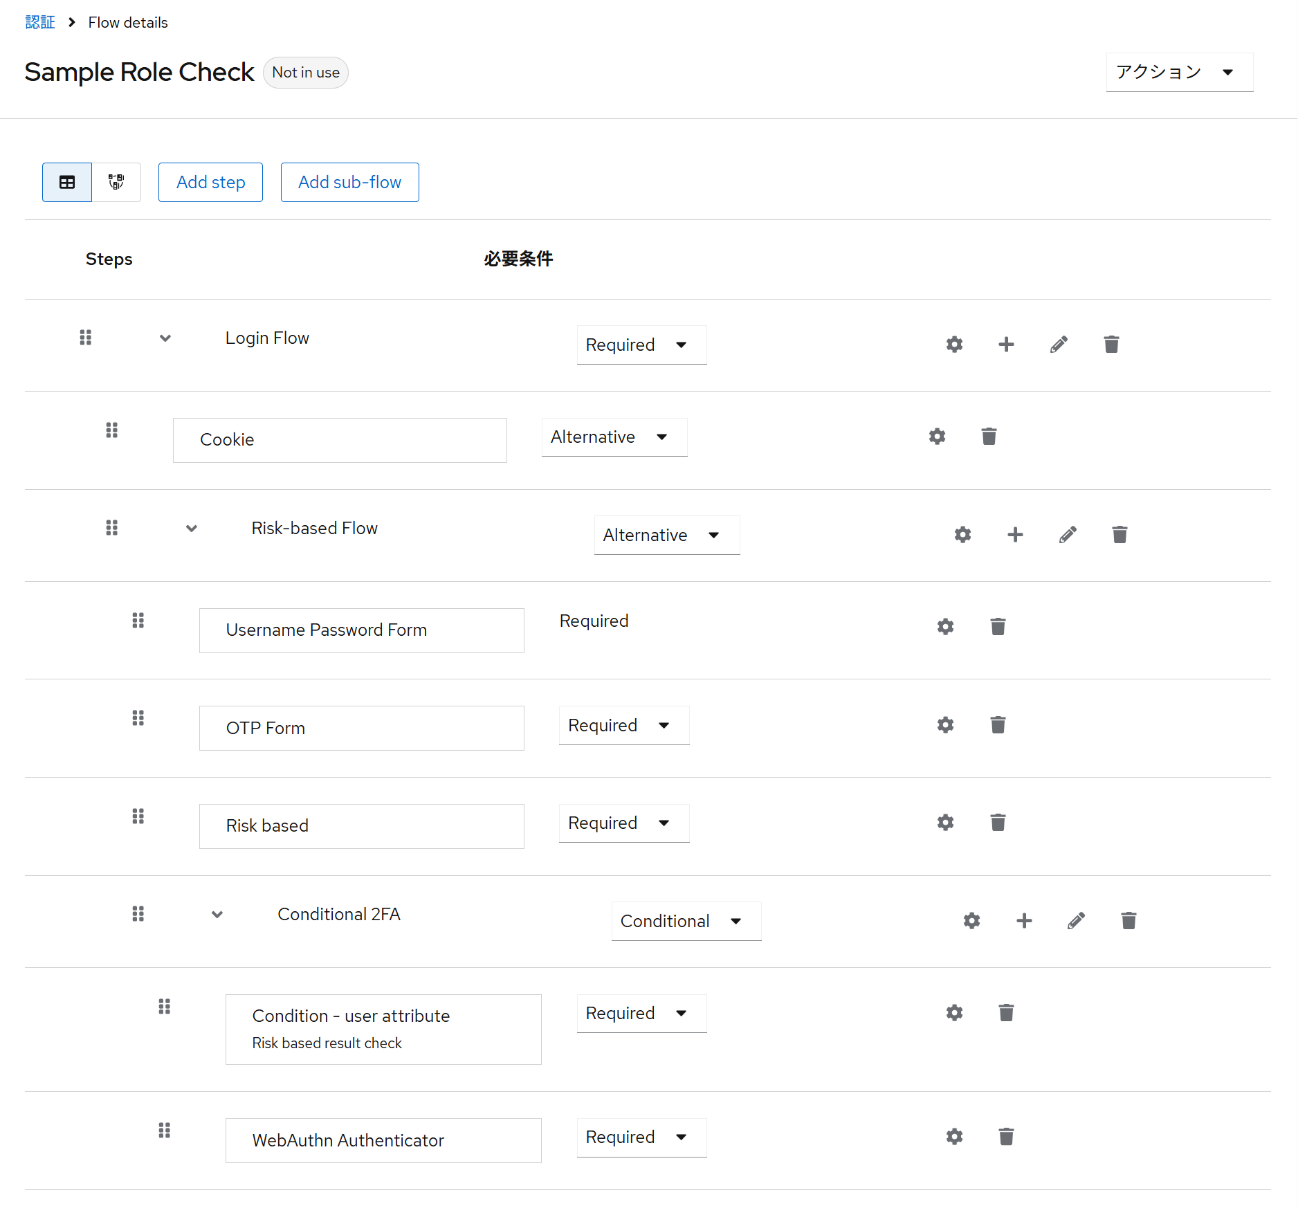Open requirement dropdown for WebAuthn Authenticator
The width and height of the screenshot is (1298, 1208).
click(x=642, y=1137)
